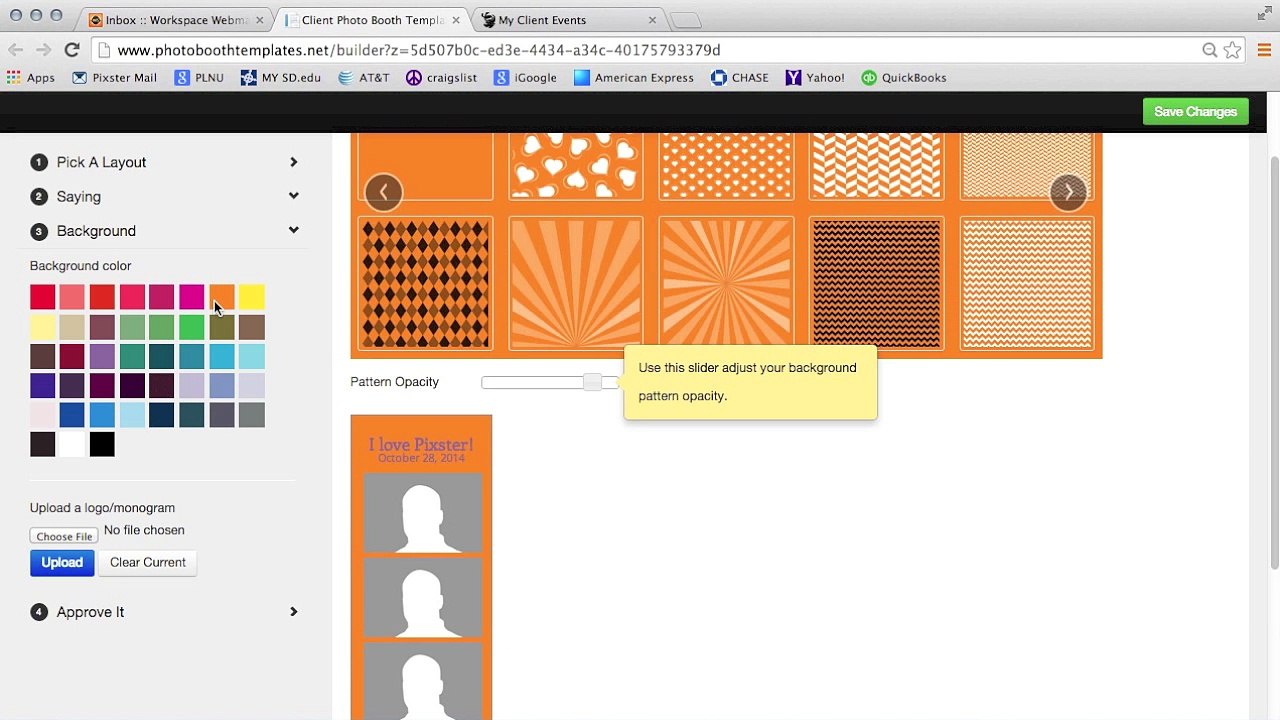
Task: Reload the current page
Action: [x=72, y=50]
